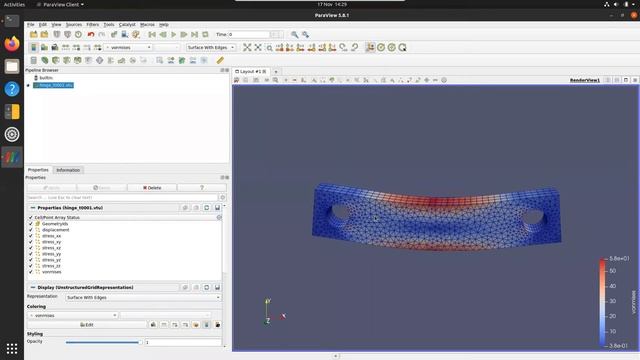Switch to the Information tab

[68, 170]
